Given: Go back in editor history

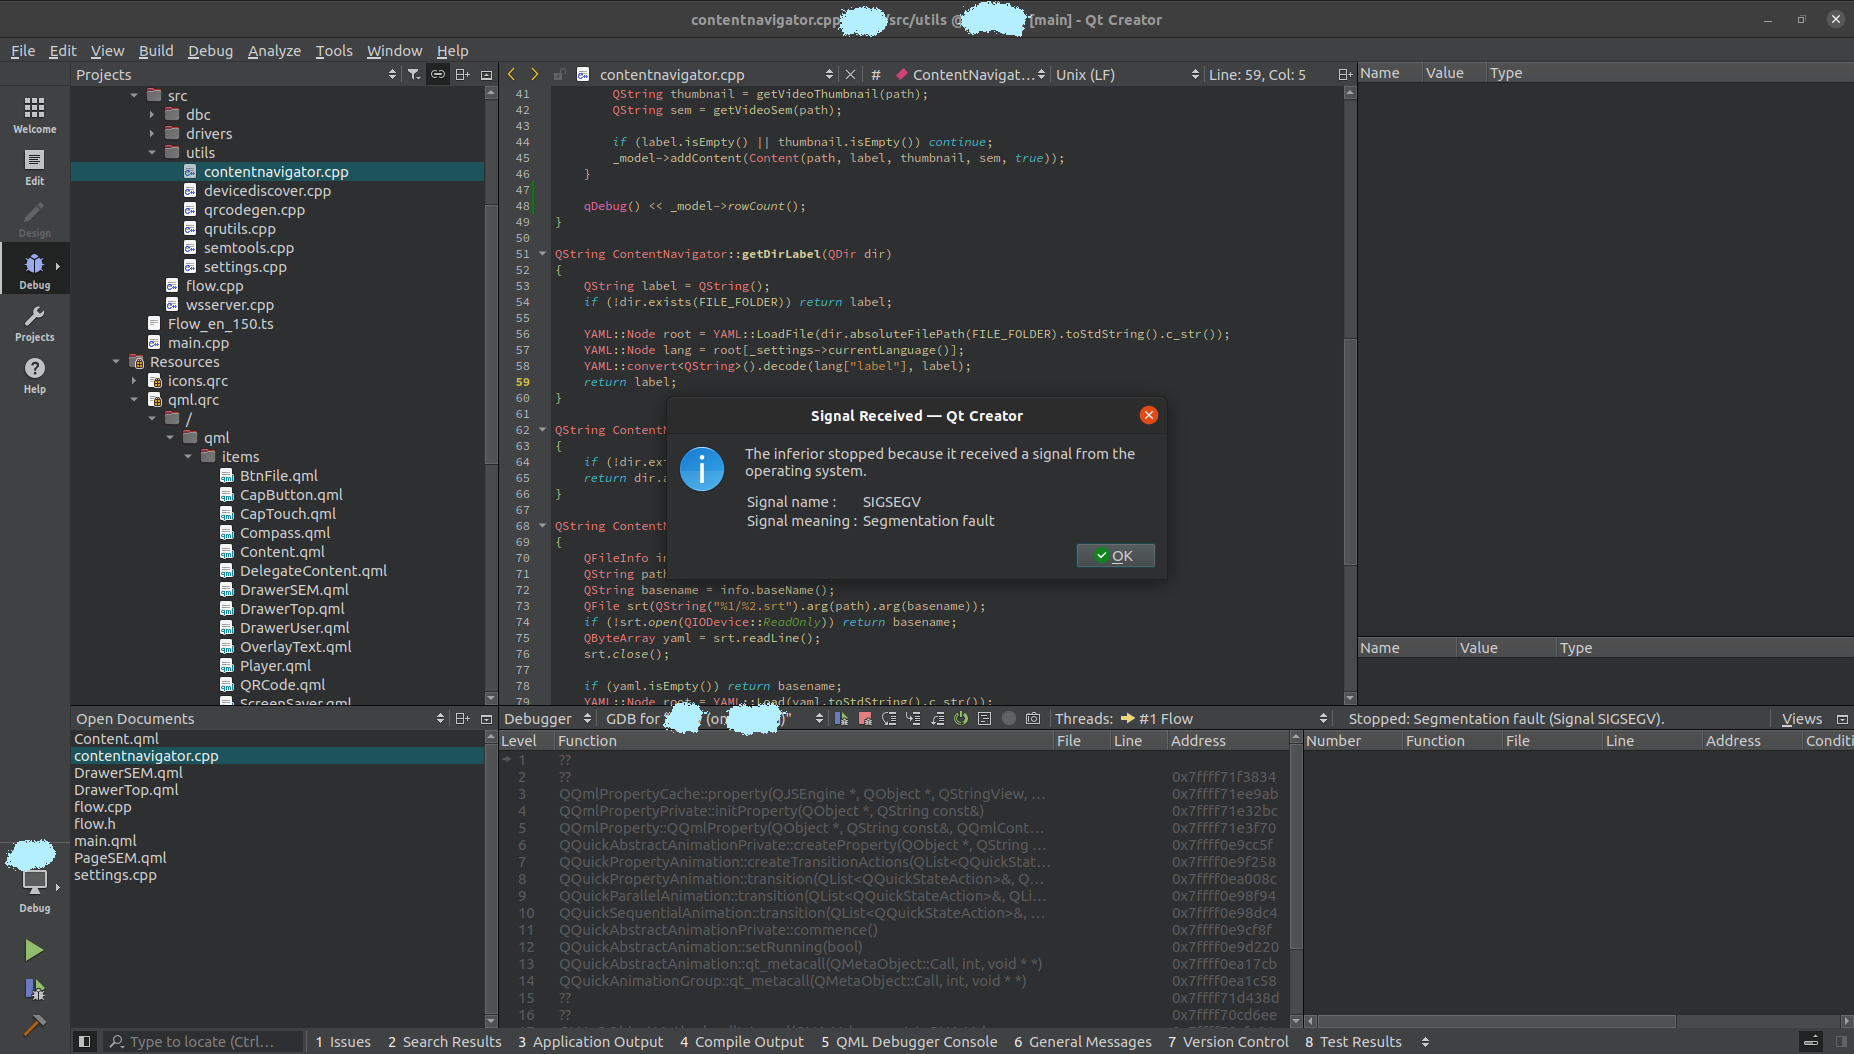Looking at the screenshot, I should tap(512, 74).
